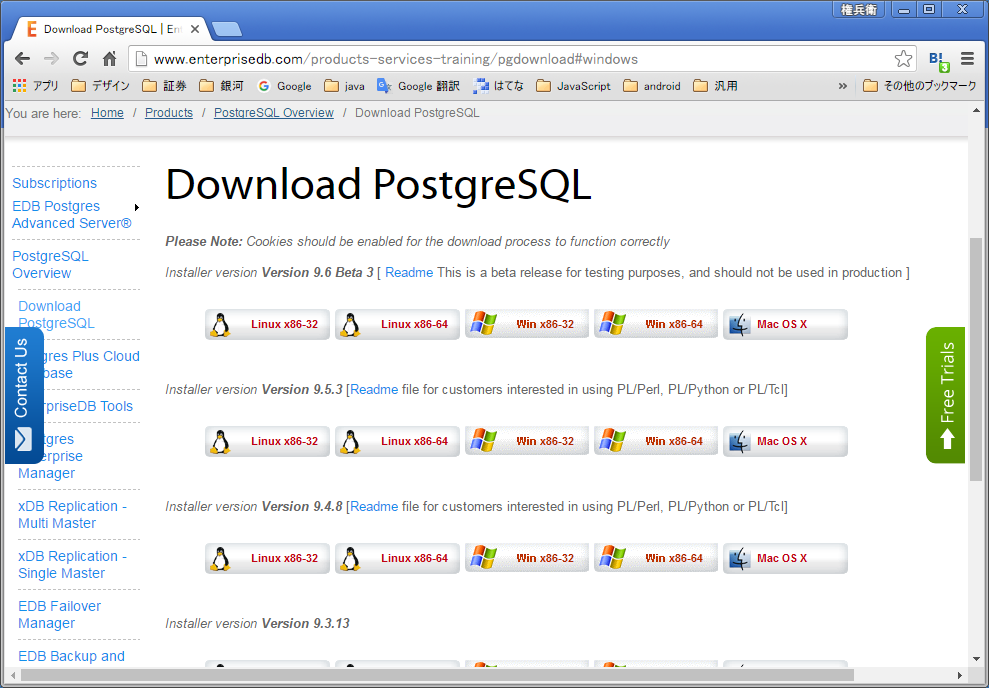Open the home page via house icon

[x=109, y=59]
